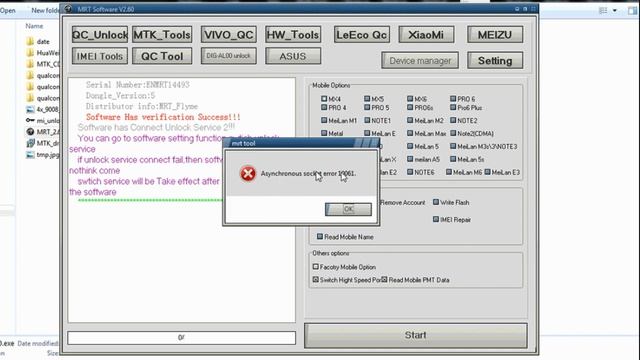Select the date folder icon in Explorer
Image resolution: width=640 pixels, height=360 pixels.
30,41
